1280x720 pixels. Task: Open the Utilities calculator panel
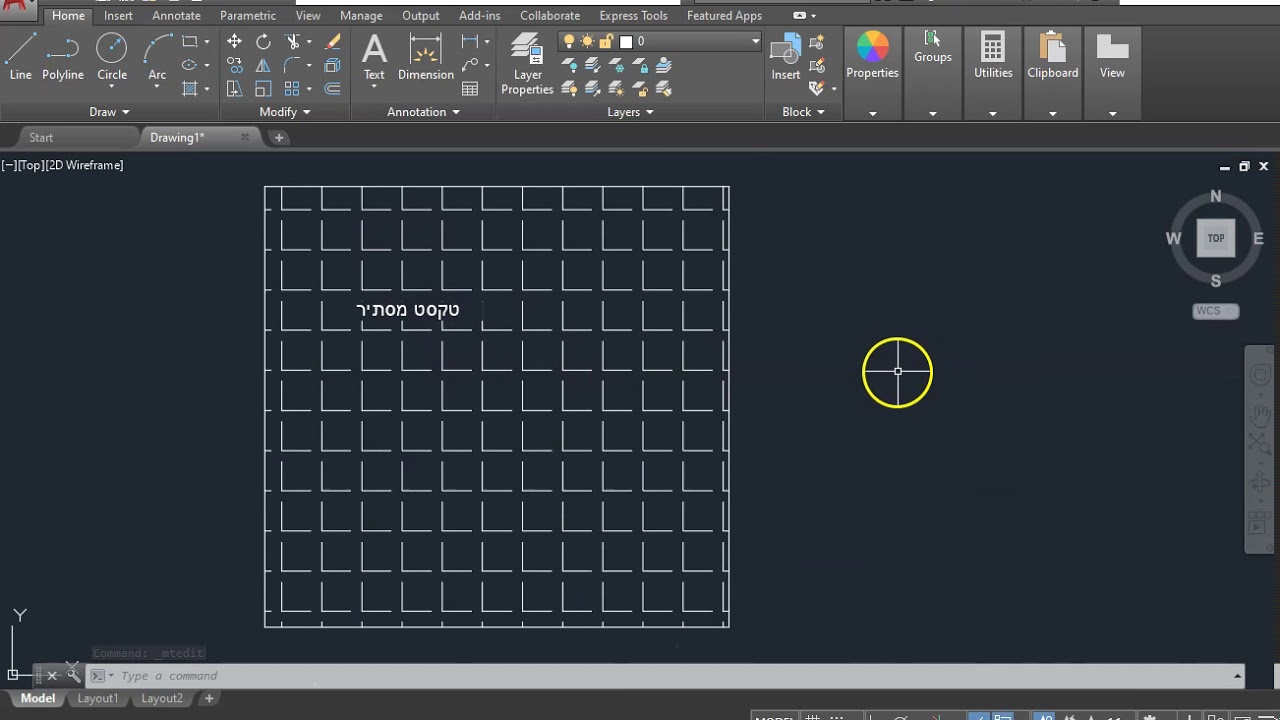pos(993,56)
